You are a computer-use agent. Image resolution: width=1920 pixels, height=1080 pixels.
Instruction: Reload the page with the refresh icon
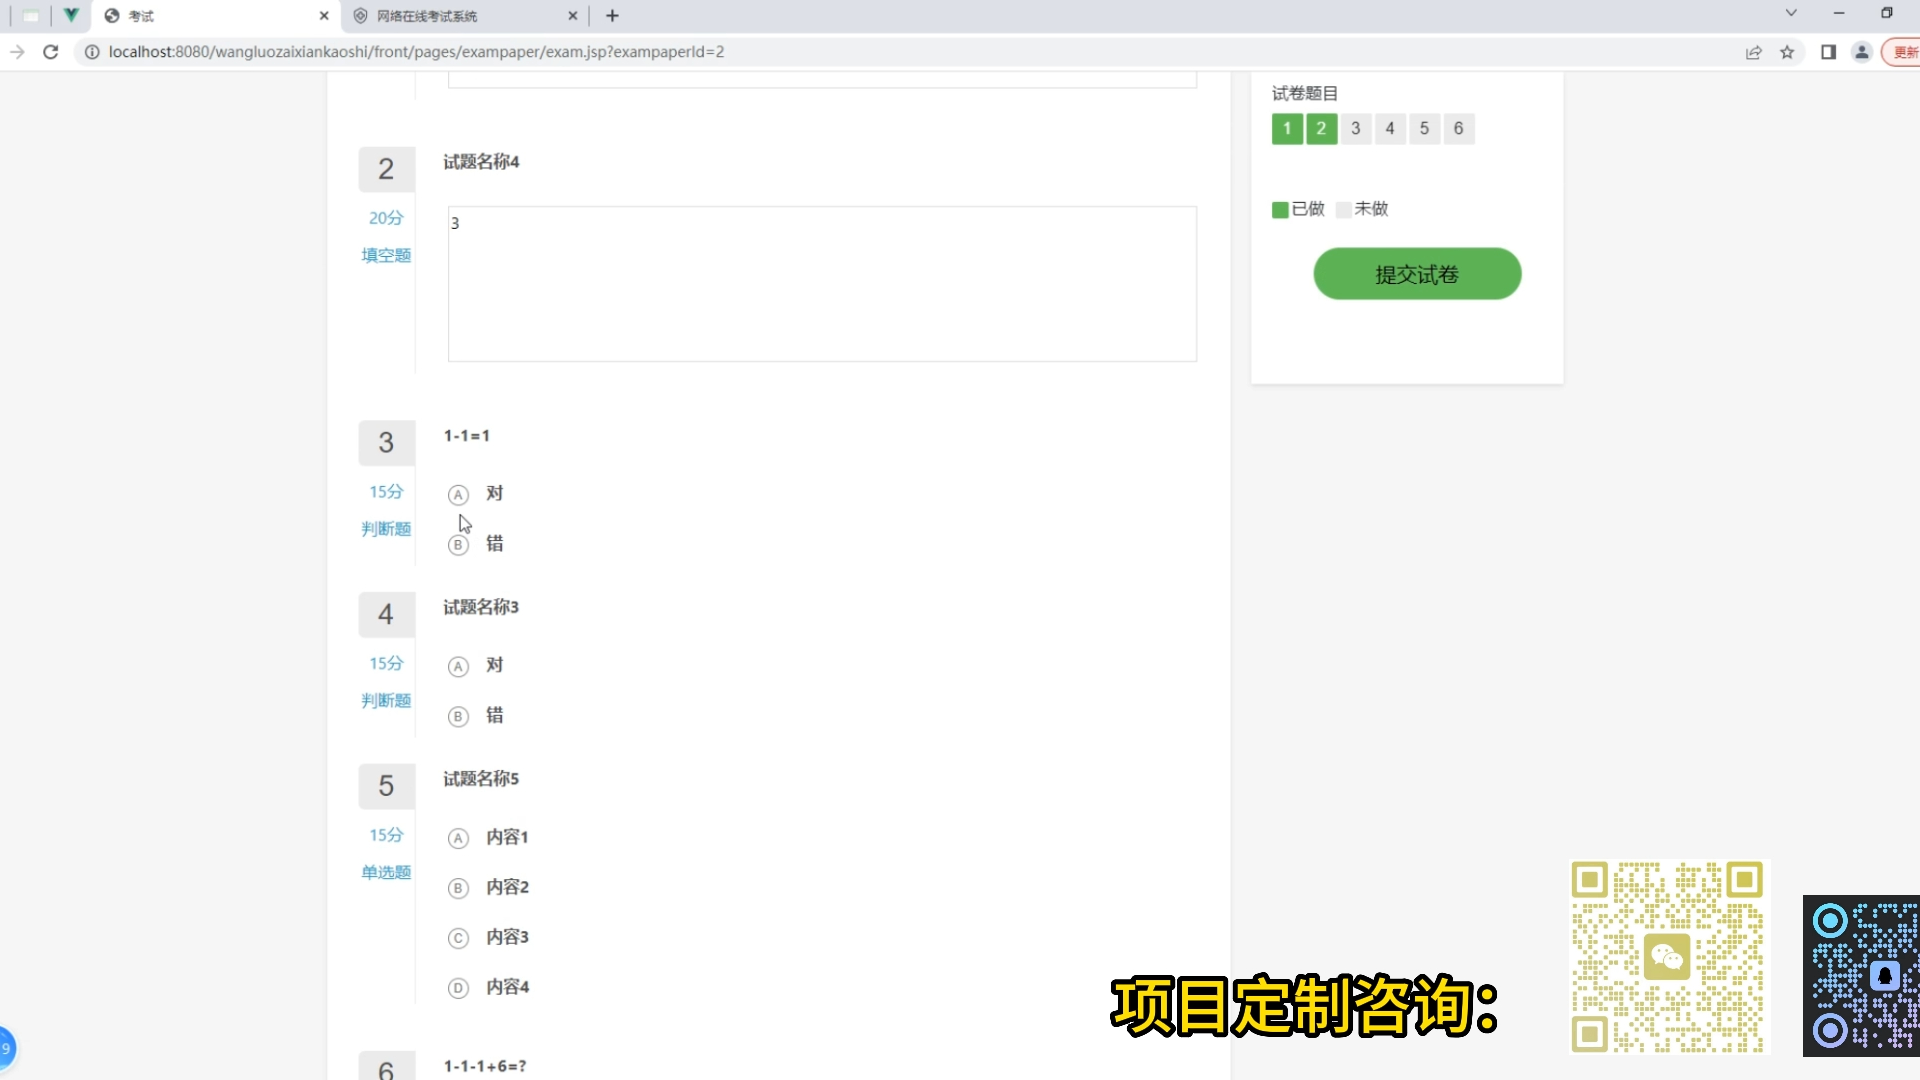(x=51, y=52)
